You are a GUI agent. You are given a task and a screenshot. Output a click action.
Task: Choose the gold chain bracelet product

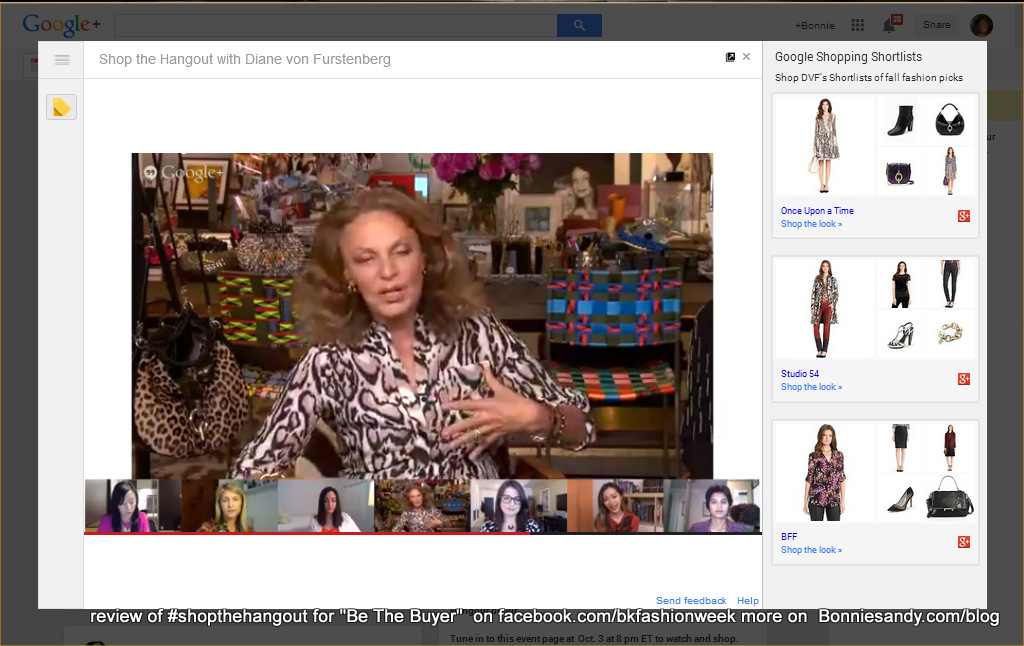click(x=950, y=333)
